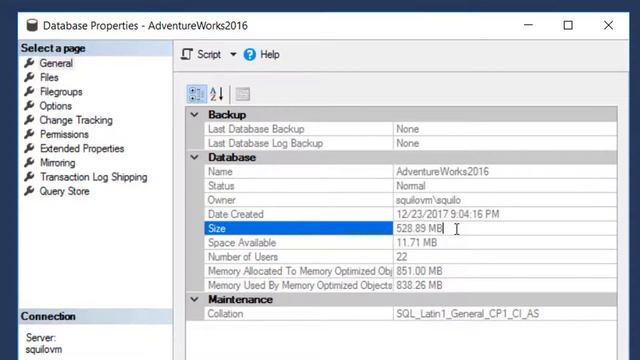
Task: Select Memory Allocated To Memory Optimized row
Action: click(410, 271)
